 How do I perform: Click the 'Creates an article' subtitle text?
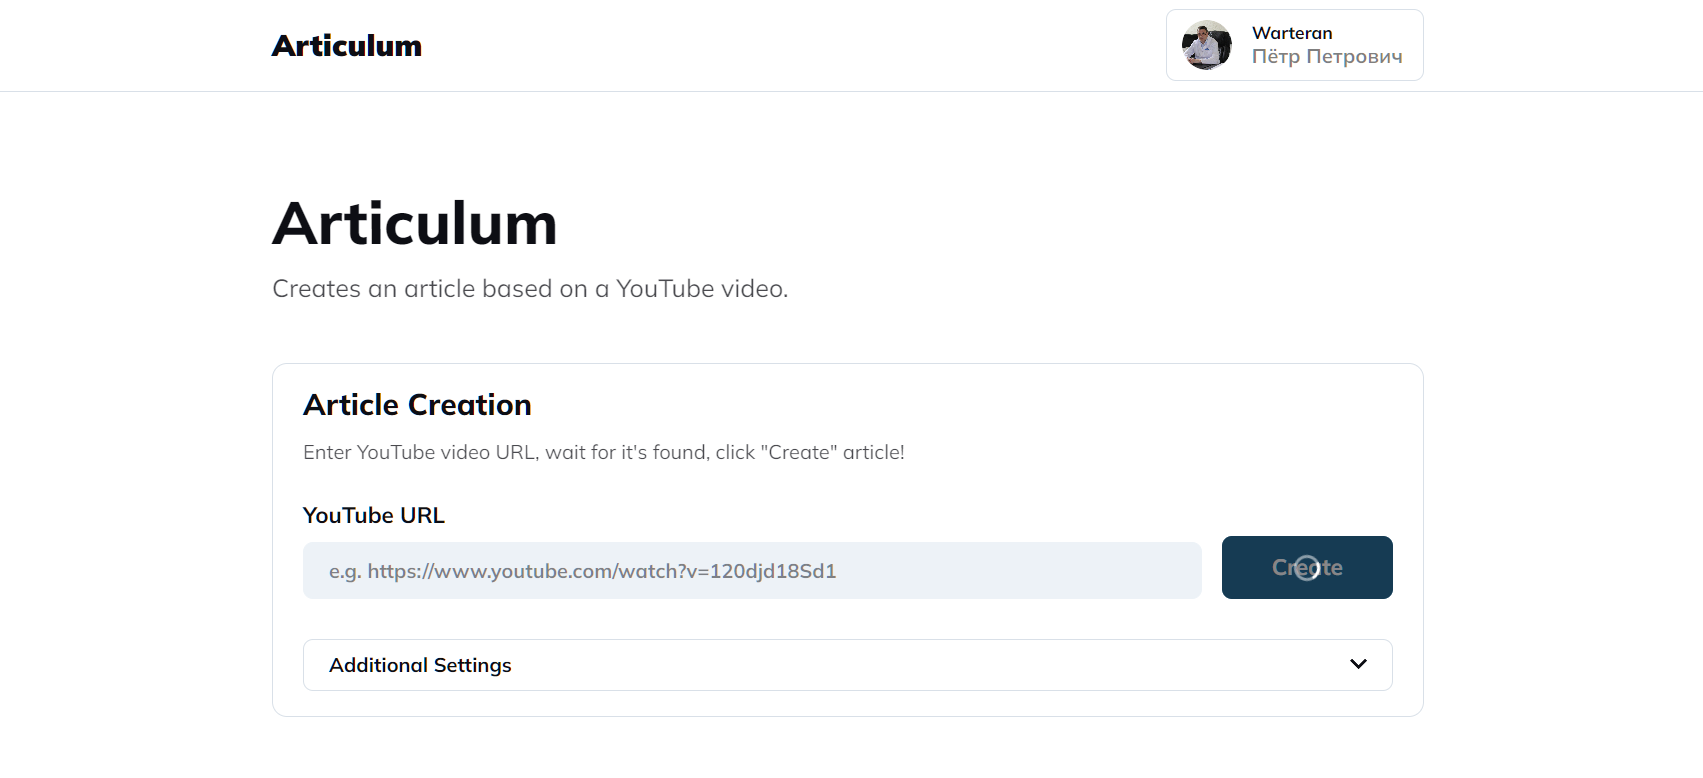[530, 289]
